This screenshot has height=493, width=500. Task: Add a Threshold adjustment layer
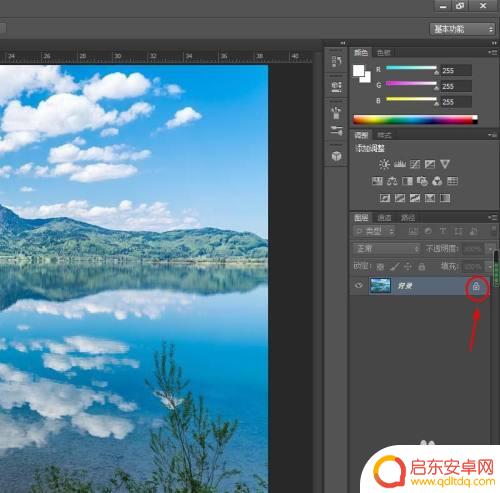click(x=415, y=198)
